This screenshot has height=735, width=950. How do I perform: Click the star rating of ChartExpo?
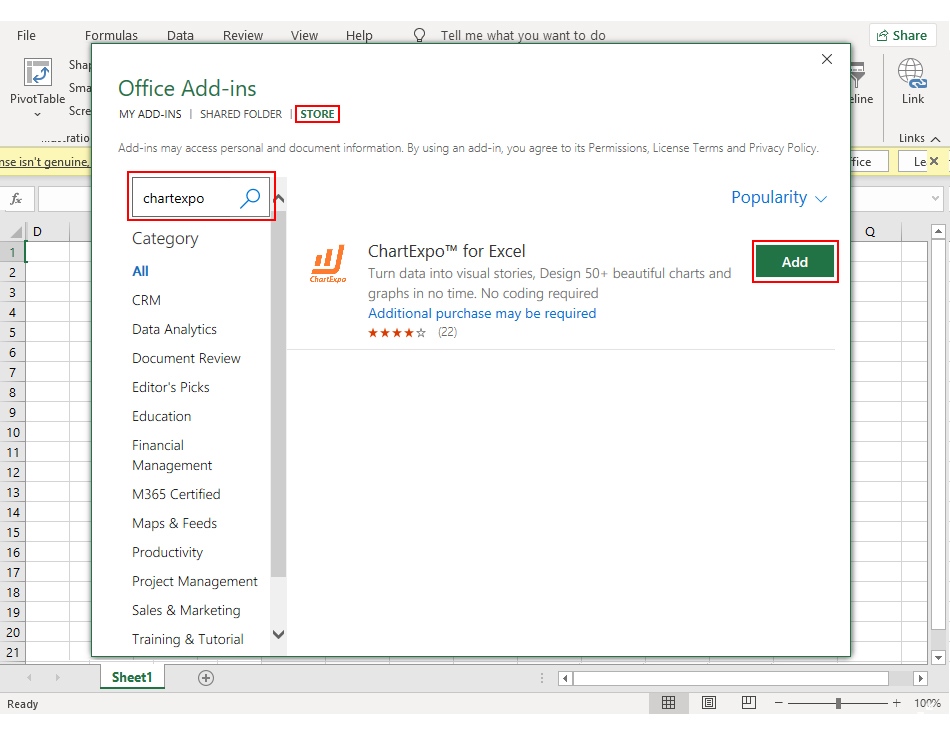pyautogui.click(x=397, y=333)
